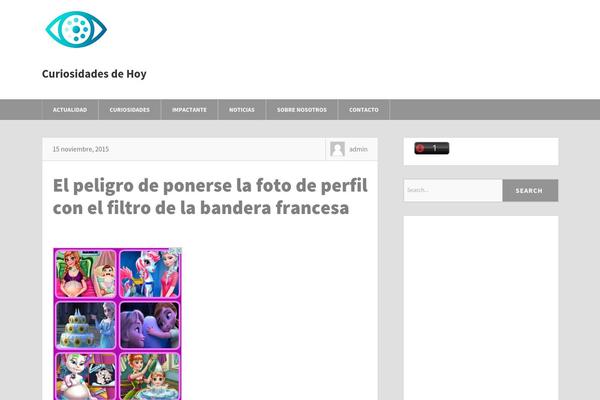Open the baby bath game thumbnail
The image size is (600, 400).
pos(149,376)
